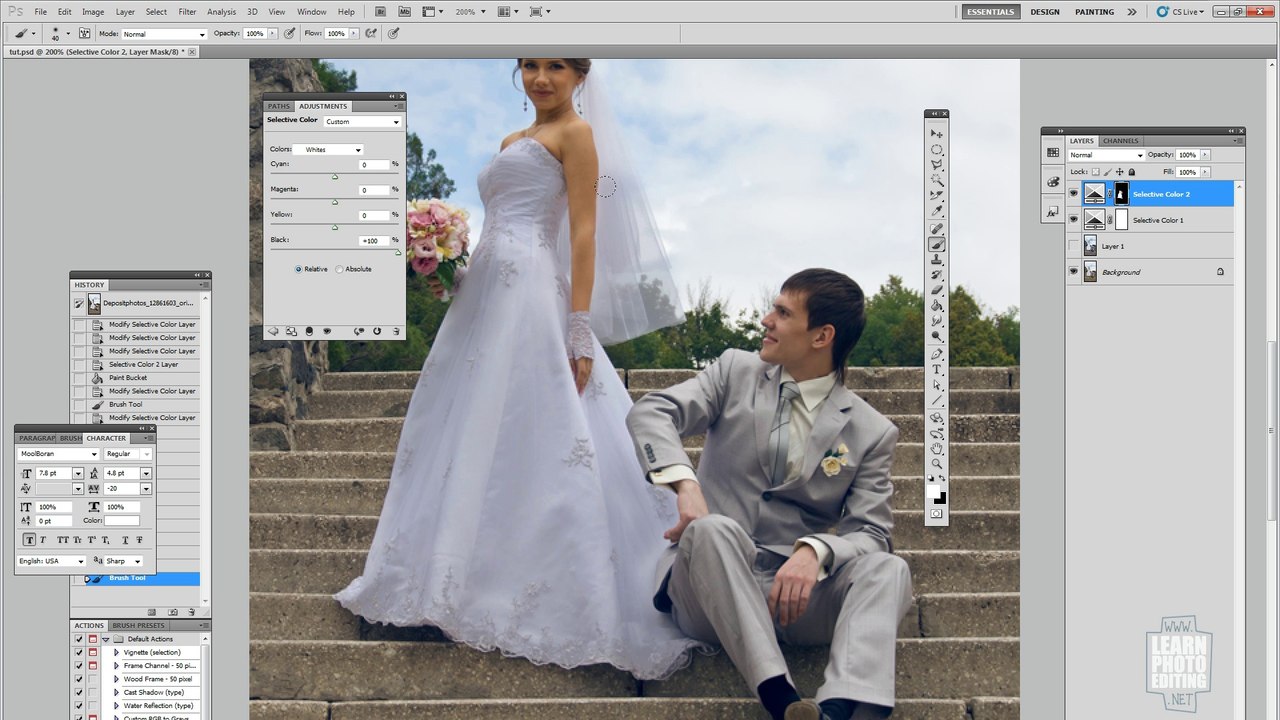
Task: Select the Hand tool
Action: click(937, 449)
